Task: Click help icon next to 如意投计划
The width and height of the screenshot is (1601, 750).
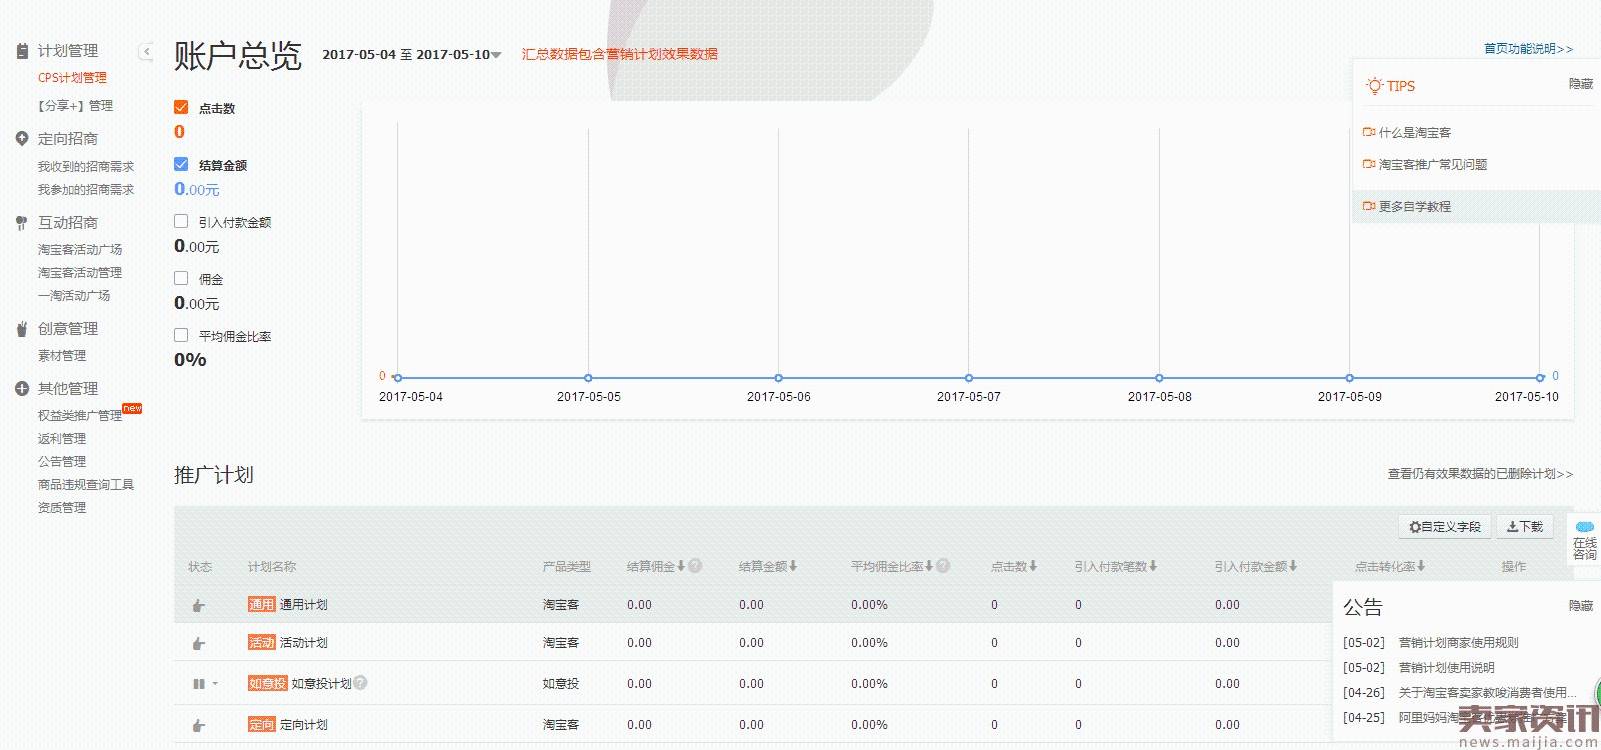Action: pos(360,683)
